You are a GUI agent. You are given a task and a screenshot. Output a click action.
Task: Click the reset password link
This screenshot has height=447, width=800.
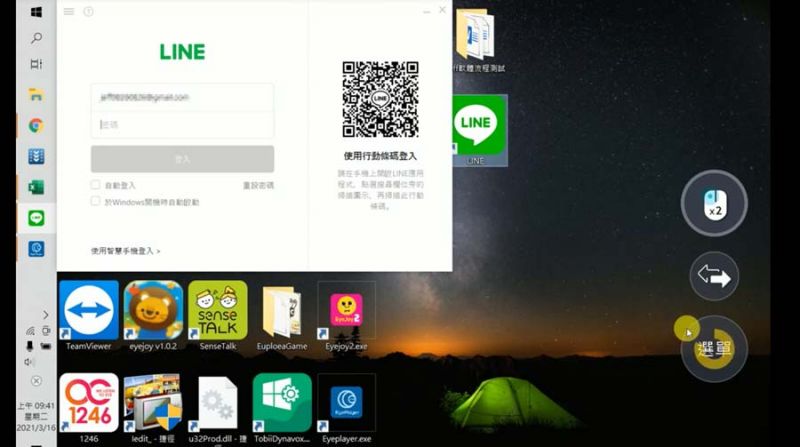pos(258,186)
